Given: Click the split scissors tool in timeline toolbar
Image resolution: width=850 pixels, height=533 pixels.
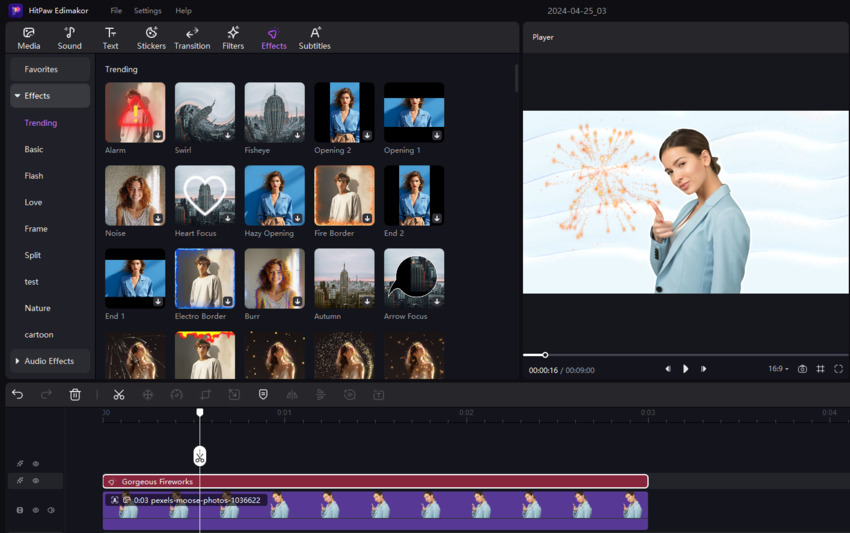Looking at the screenshot, I should click(x=119, y=395).
